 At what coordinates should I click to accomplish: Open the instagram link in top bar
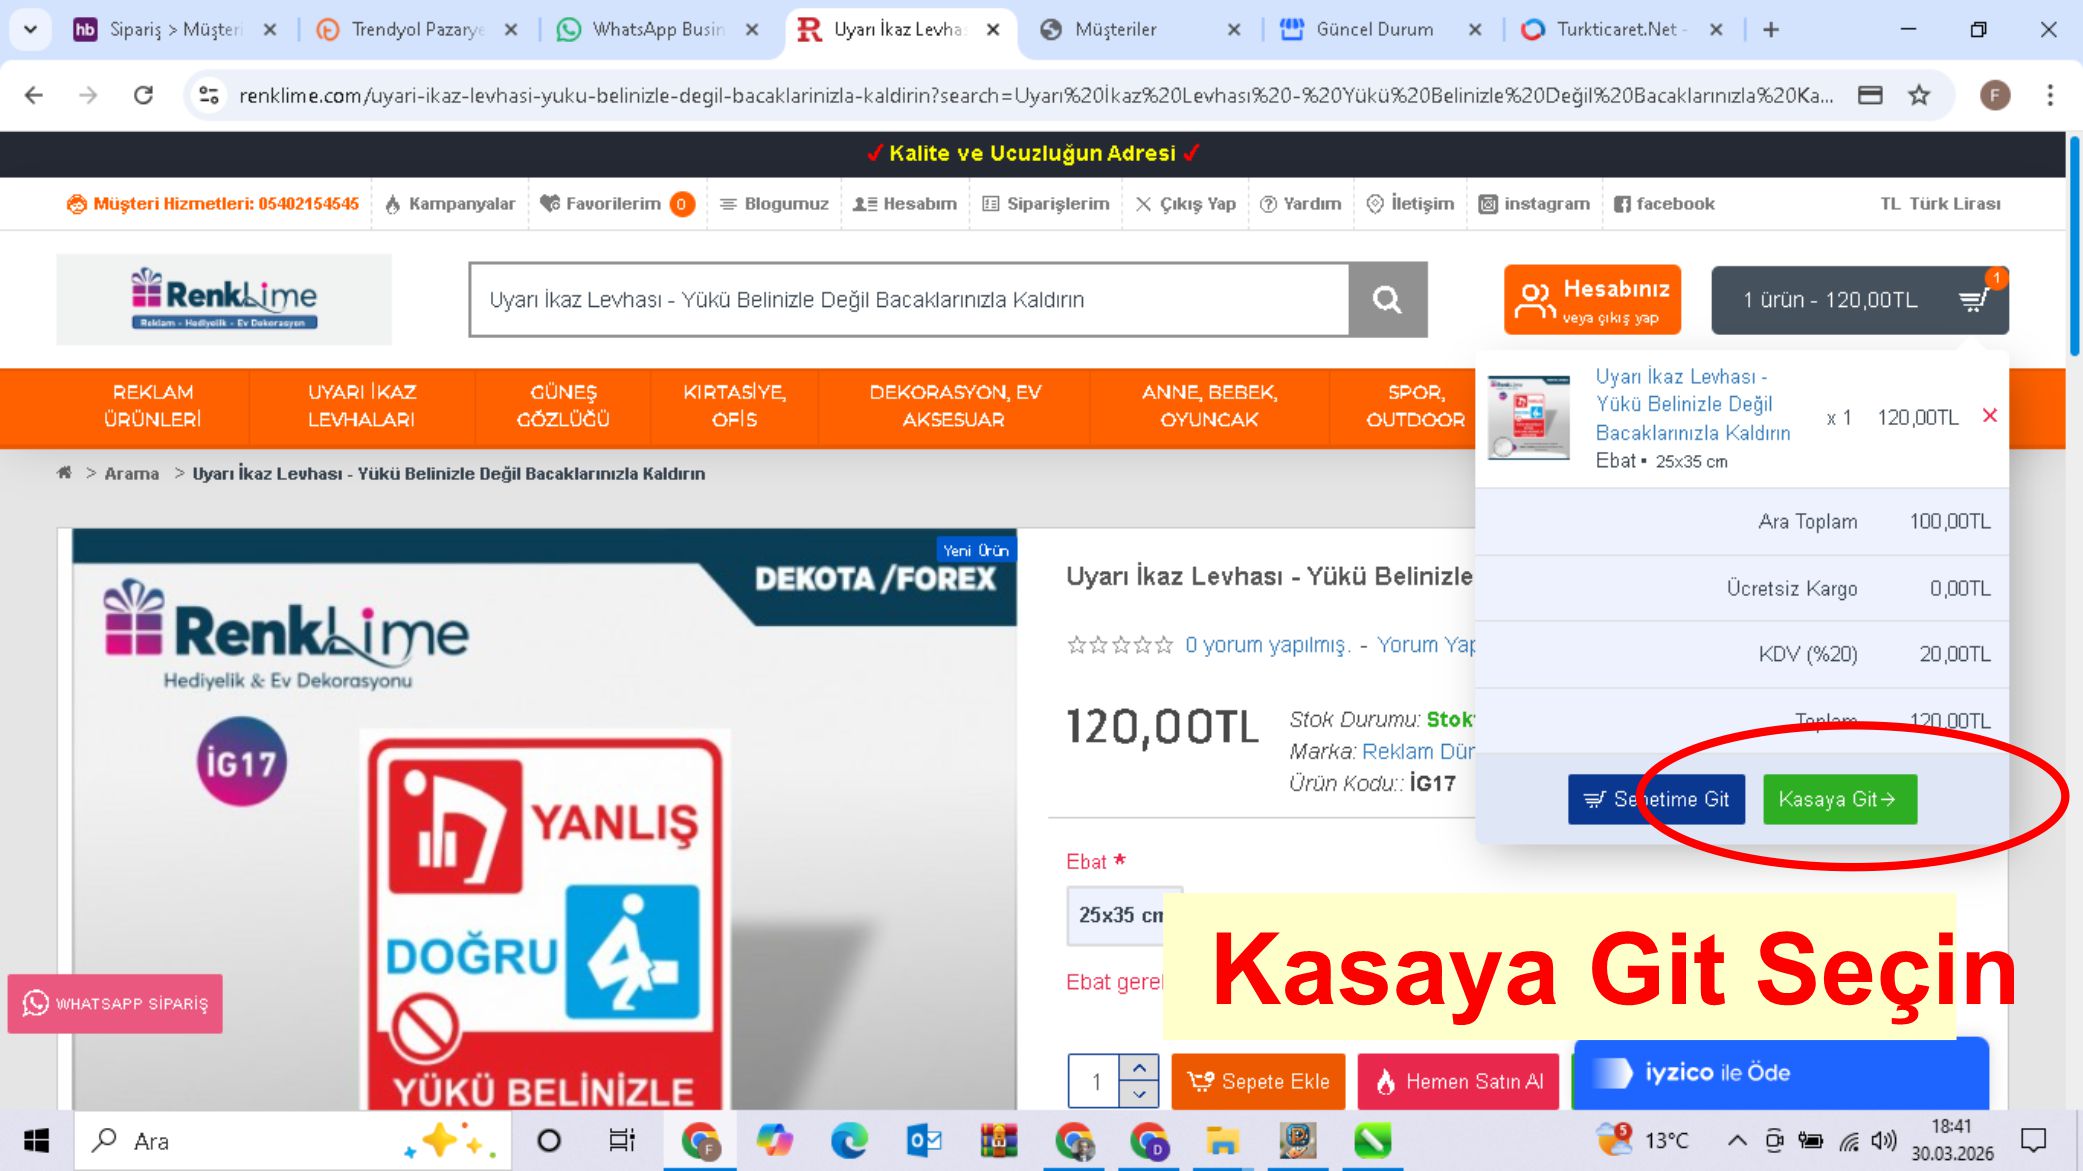(x=1534, y=204)
